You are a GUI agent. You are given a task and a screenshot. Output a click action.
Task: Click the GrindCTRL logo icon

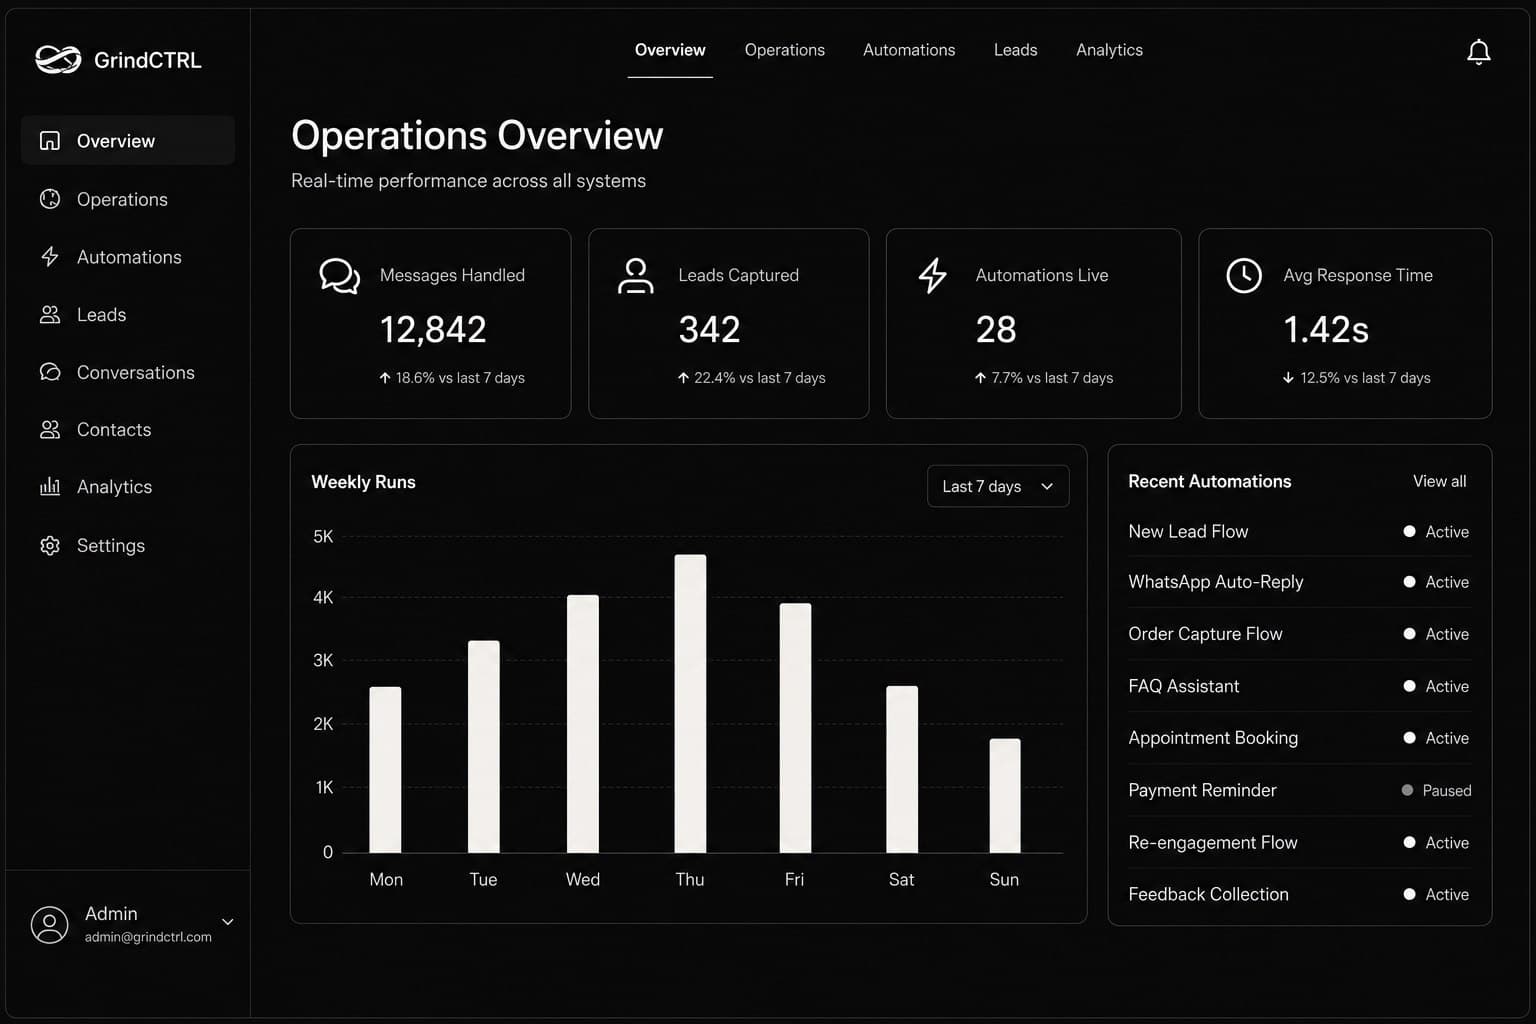pyautogui.click(x=58, y=60)
